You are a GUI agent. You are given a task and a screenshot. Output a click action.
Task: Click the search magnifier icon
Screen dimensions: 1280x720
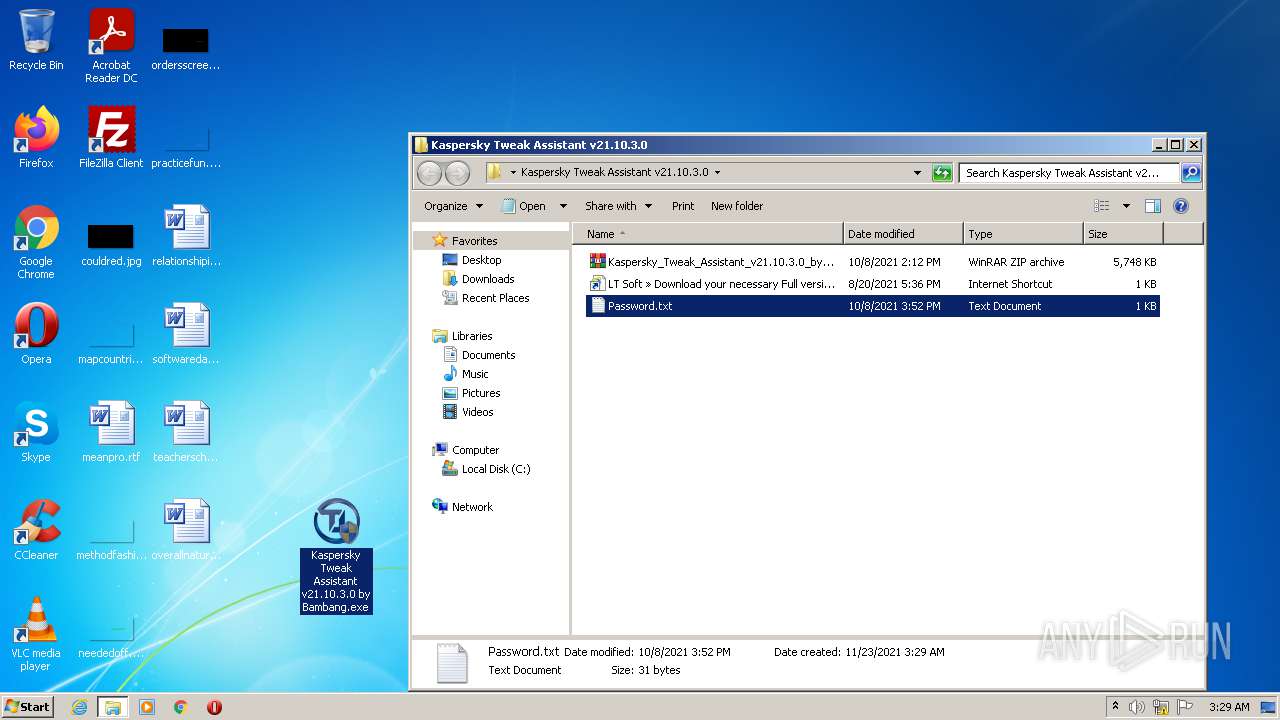1191,173
